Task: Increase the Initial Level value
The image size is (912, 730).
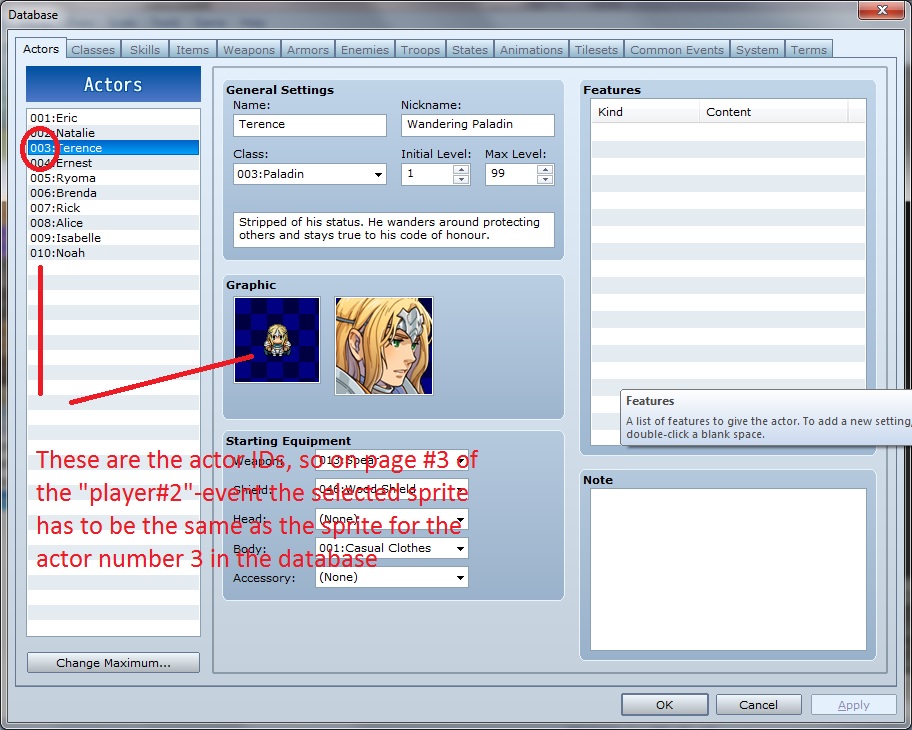Action: click(x=461, y=169)
